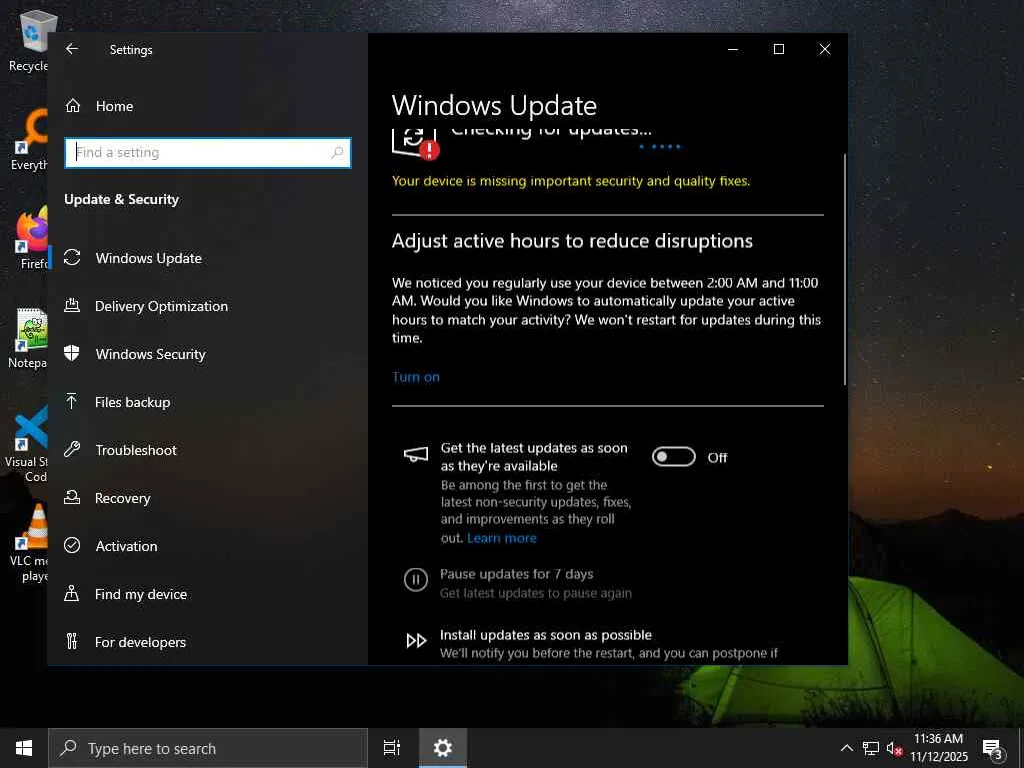
Task: Select the Delivery Optimization icon
Action: click(x=72, y=306)
